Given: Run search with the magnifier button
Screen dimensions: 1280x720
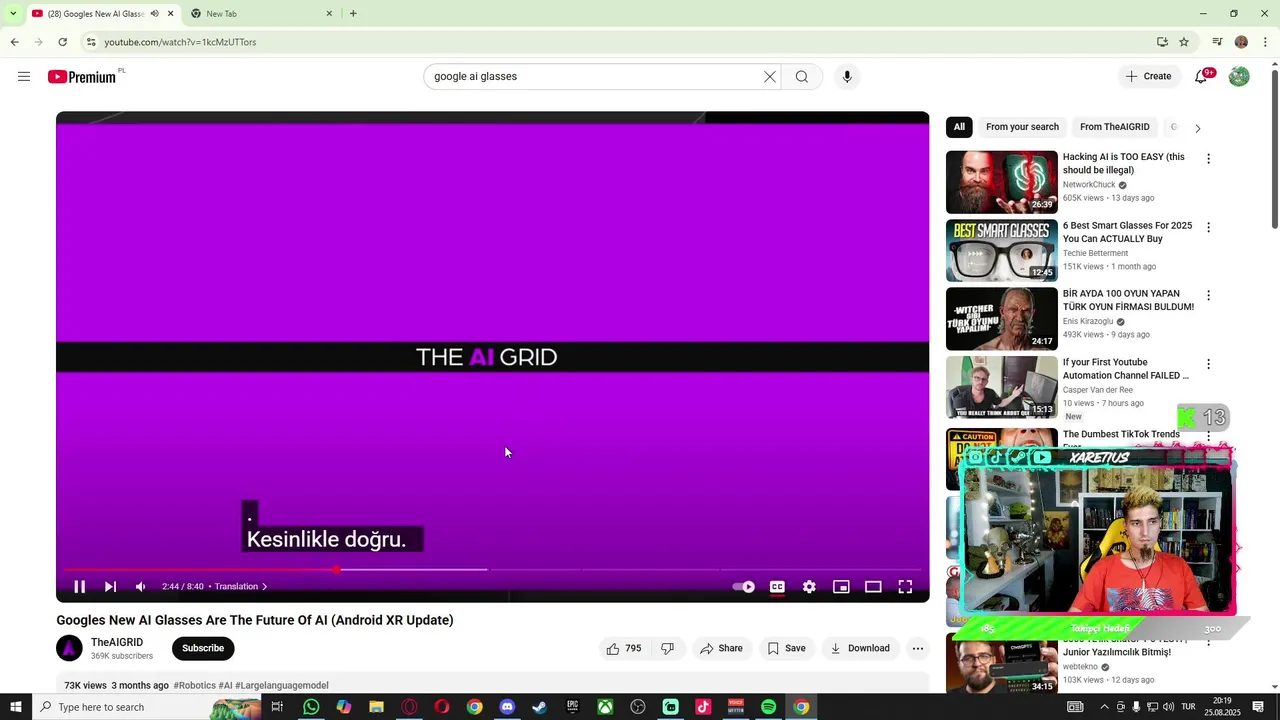Looking at the screenshot, I should coord(802,77).
